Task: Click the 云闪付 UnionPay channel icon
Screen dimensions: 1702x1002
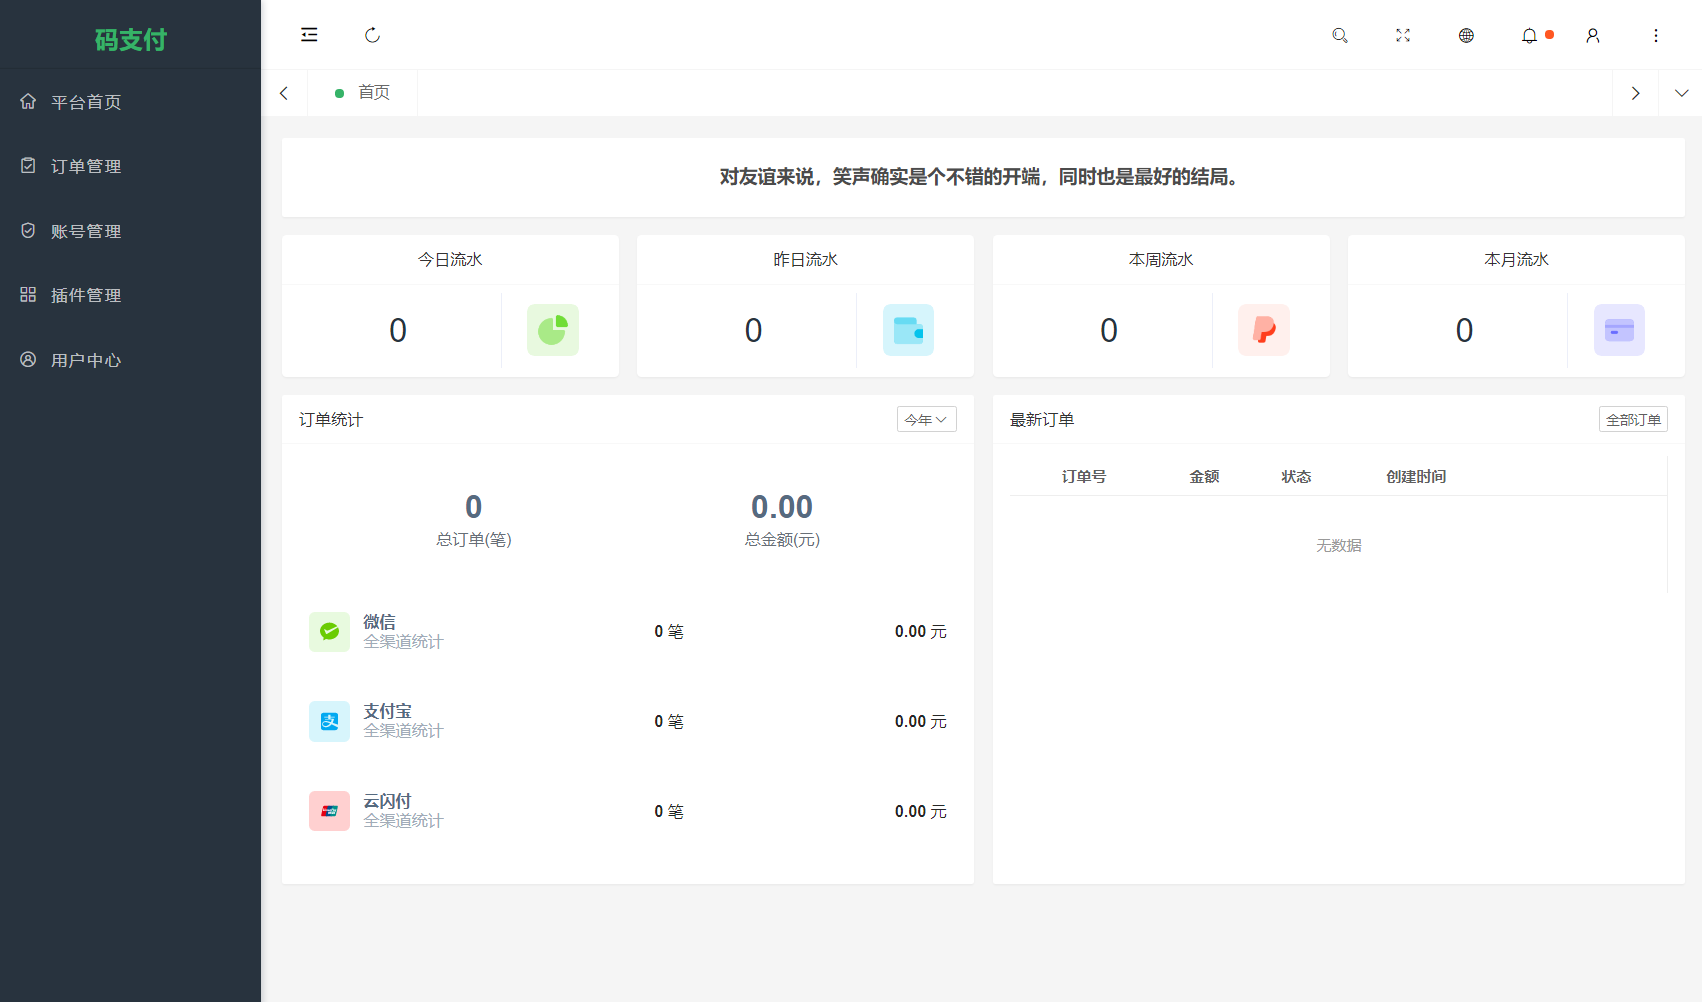Action: coord(329,811)
